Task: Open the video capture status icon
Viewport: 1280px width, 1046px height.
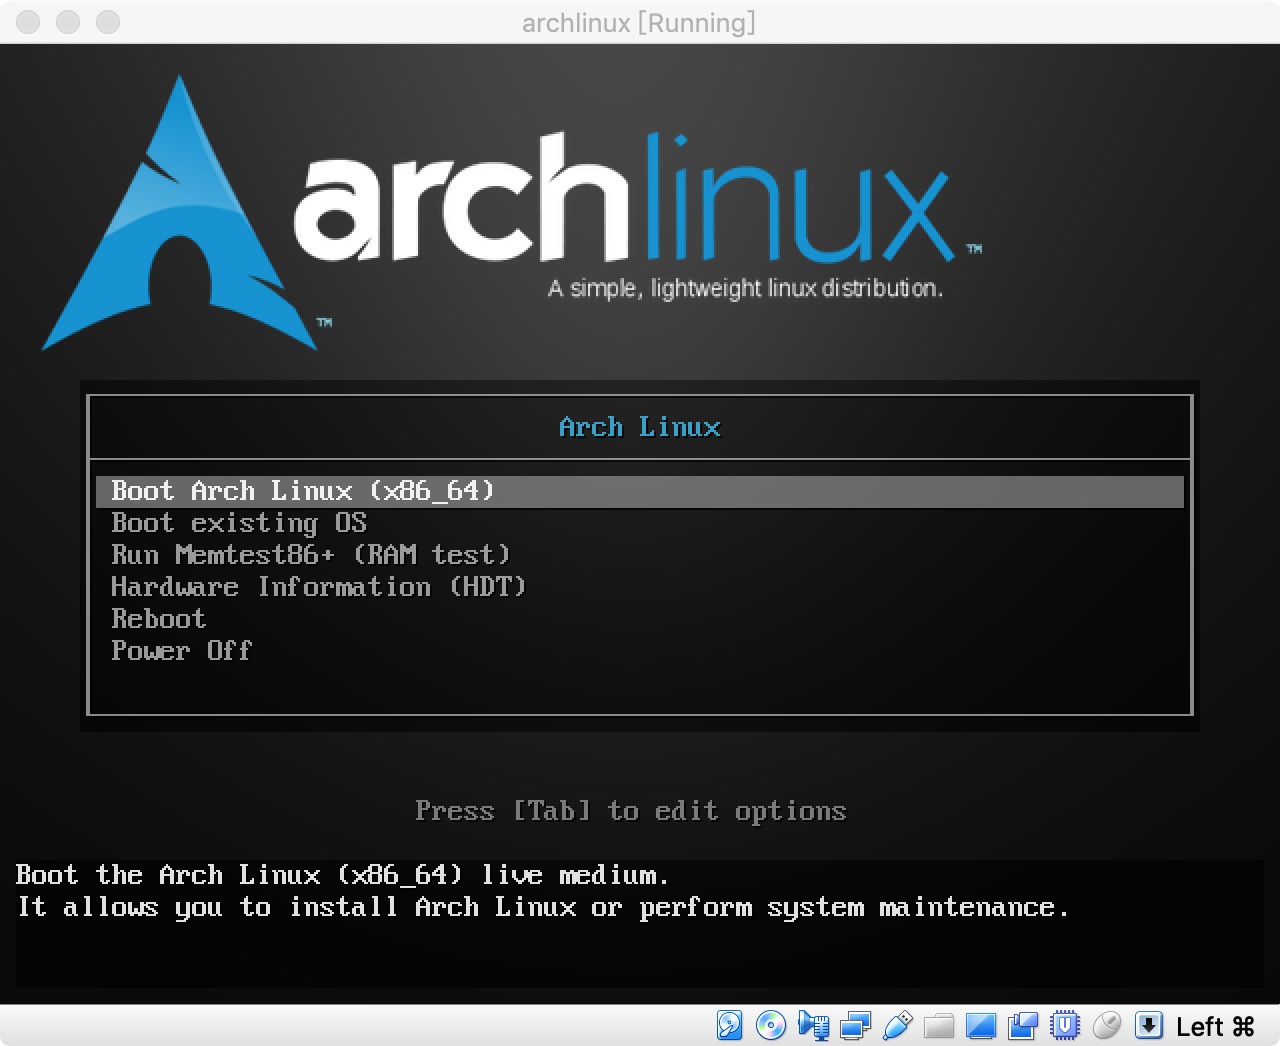Action: pos(1023,1025)
